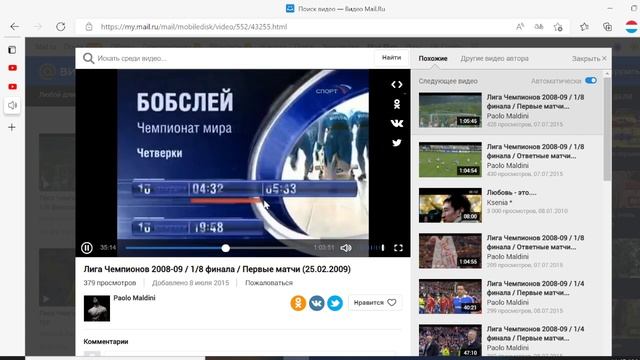640x360 pixels.
Task: Click Paolo Maldini avatar picture
Action: pos(97,309)
